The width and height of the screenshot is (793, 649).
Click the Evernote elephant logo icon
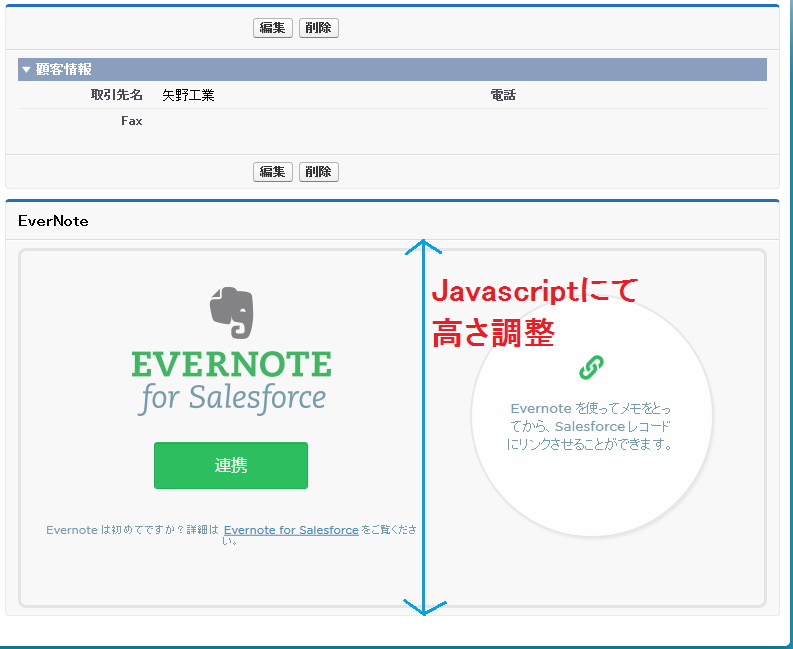point(232,313)
